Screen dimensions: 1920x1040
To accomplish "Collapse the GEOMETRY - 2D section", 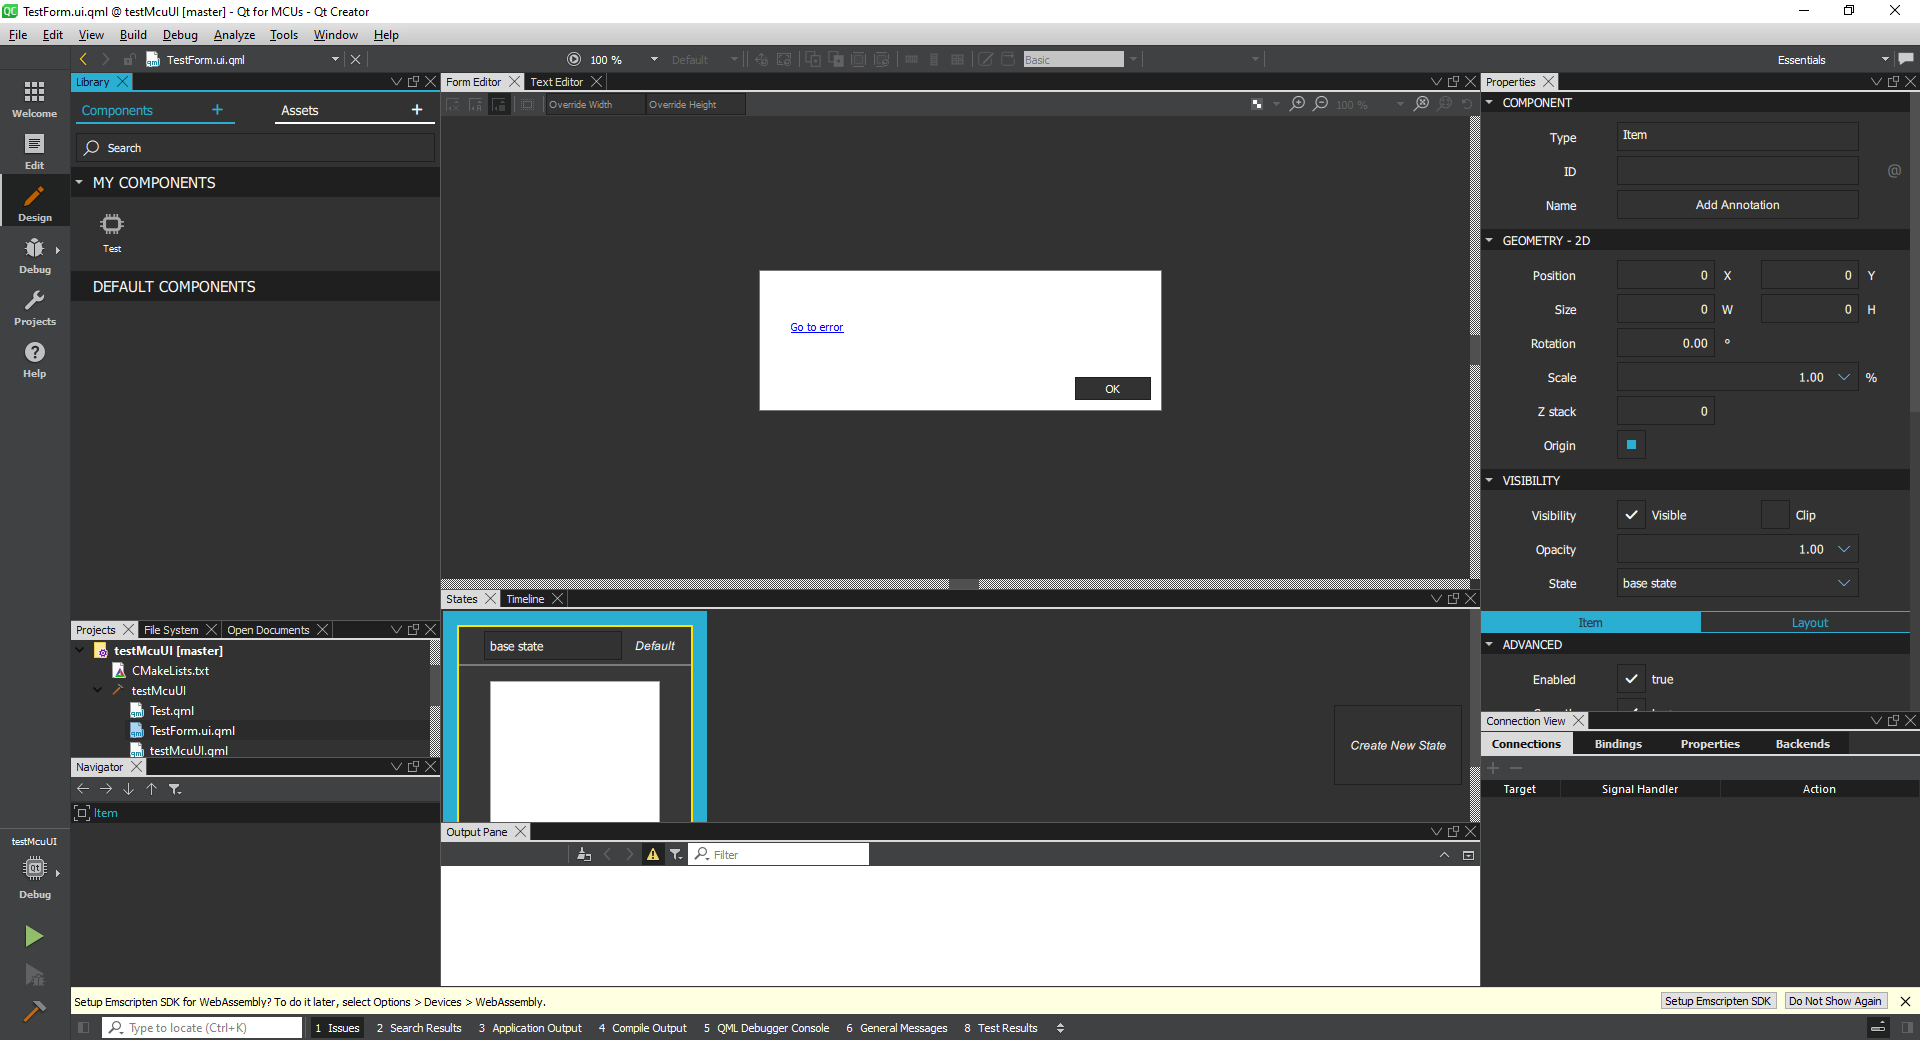I will tap(1489, 241).
